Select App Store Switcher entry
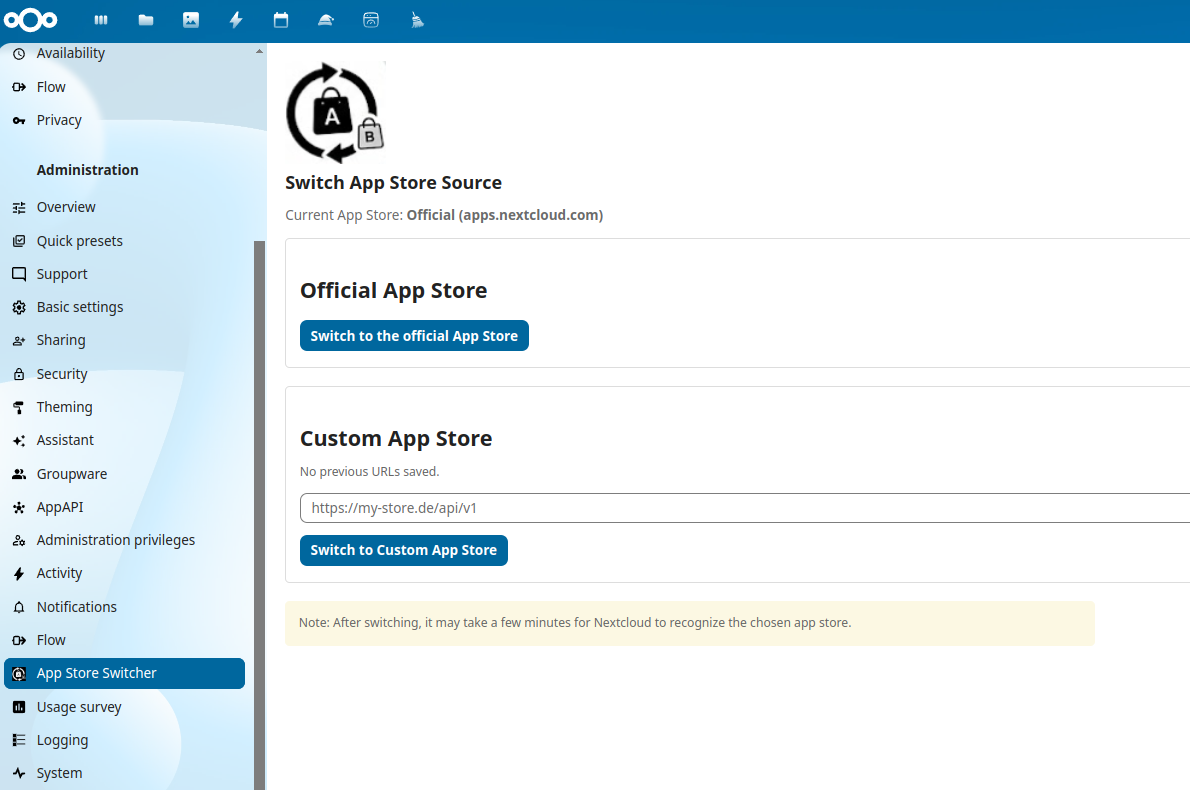1190x790 pixels. (124, 673)
